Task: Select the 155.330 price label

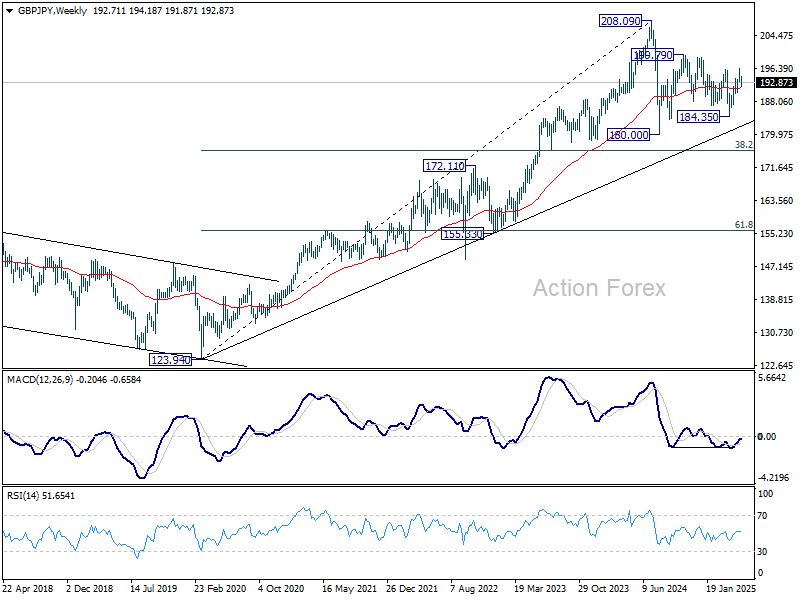Action: pyautogui.click(x=462, y=234)
